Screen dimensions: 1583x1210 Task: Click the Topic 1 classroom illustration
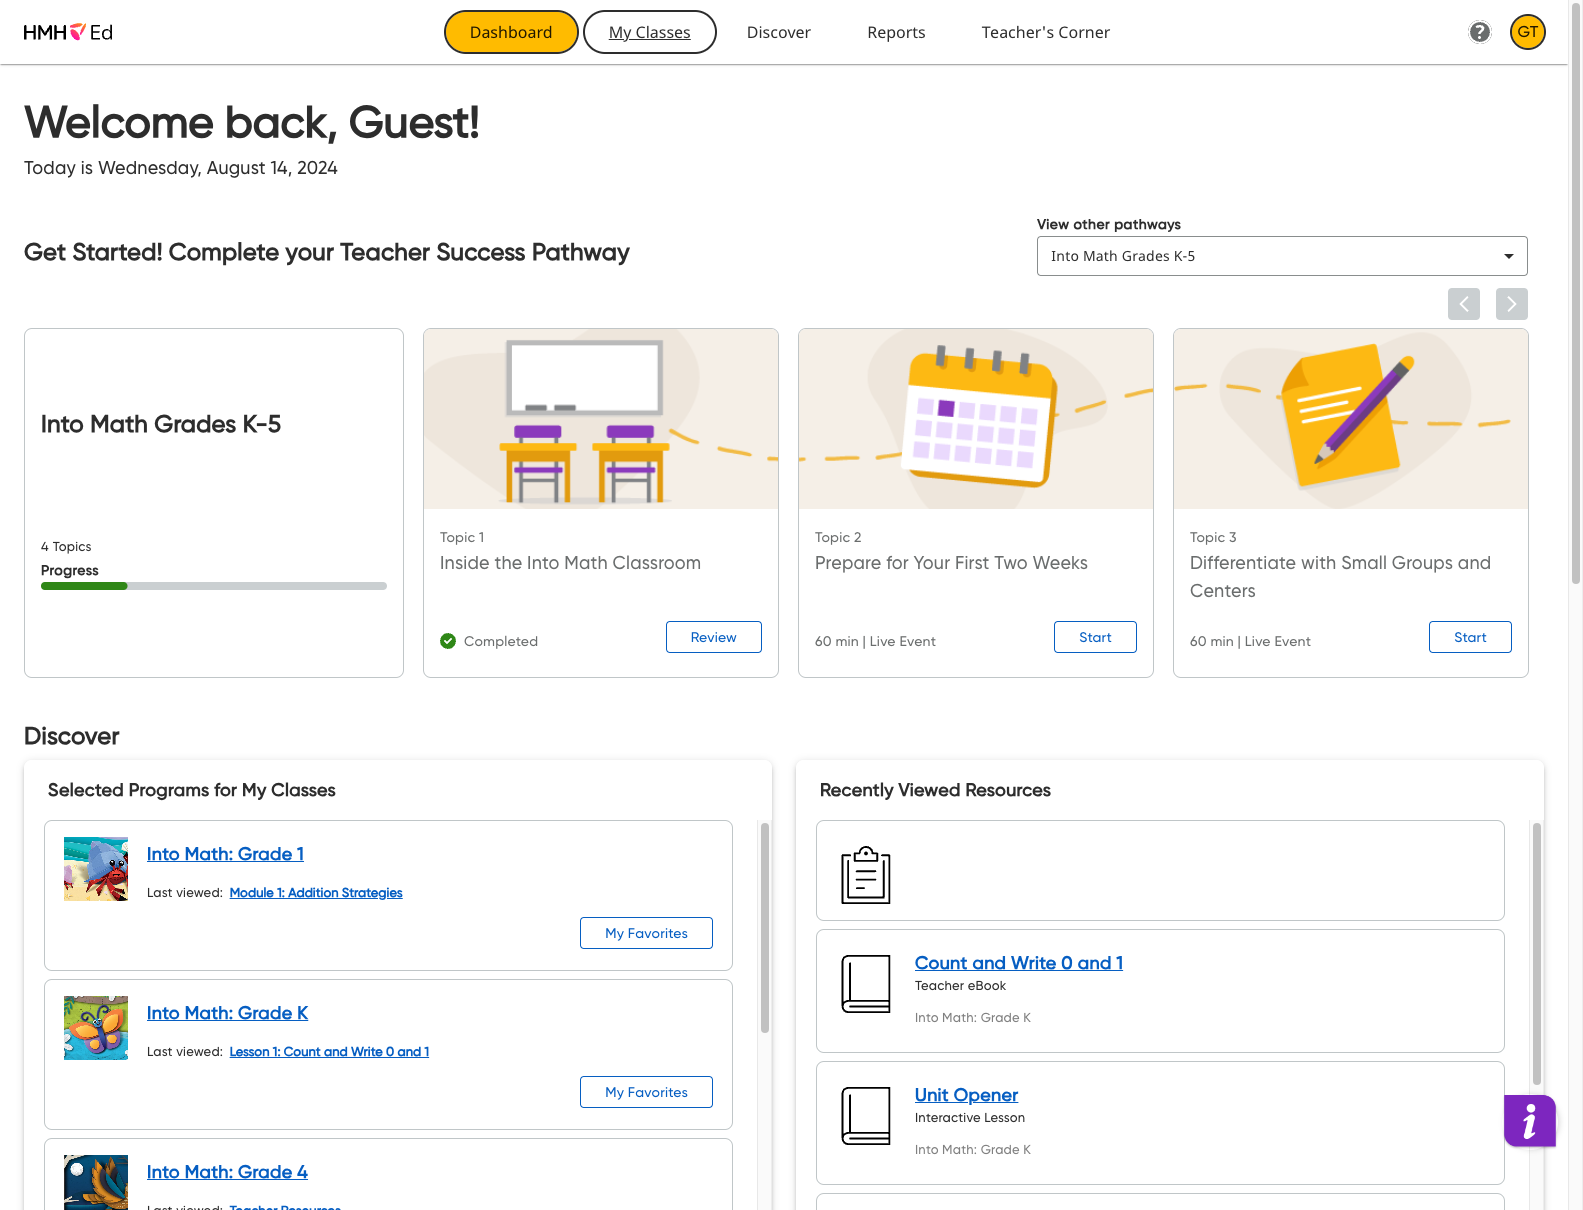pos(601,419)
